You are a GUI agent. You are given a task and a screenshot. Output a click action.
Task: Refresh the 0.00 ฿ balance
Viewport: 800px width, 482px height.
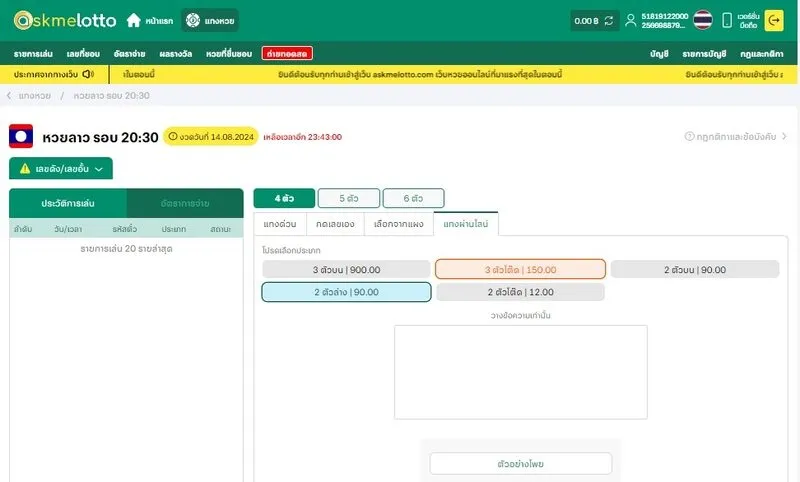coord(608,20)
